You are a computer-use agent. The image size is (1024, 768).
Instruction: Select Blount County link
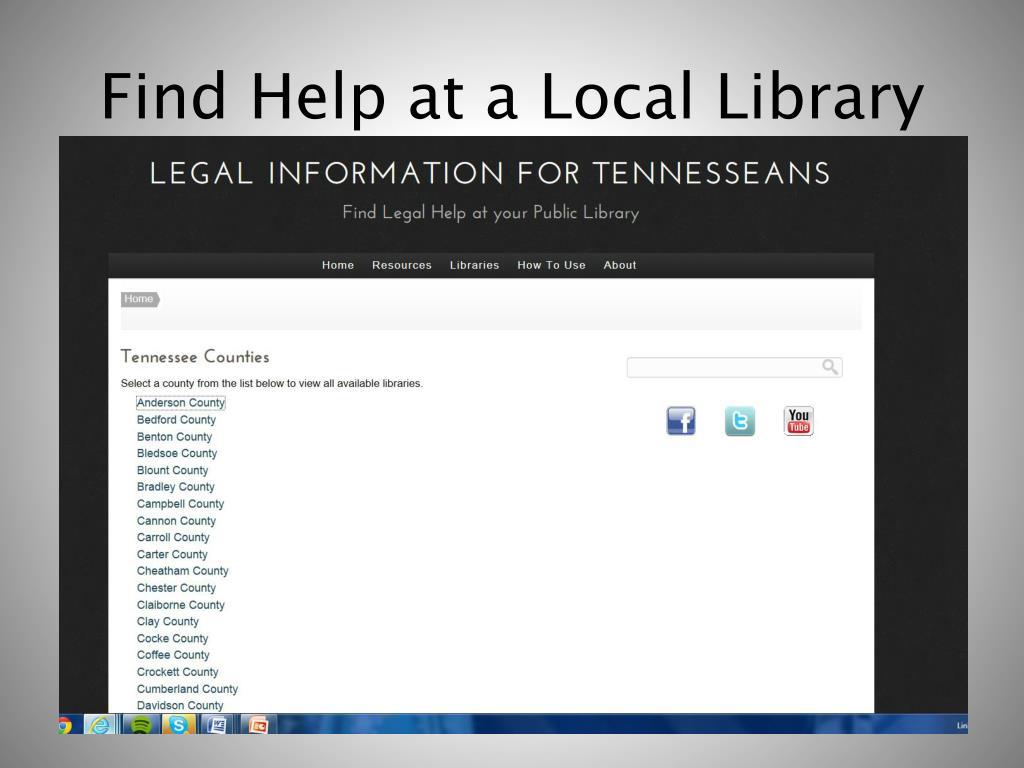point(172,470)
